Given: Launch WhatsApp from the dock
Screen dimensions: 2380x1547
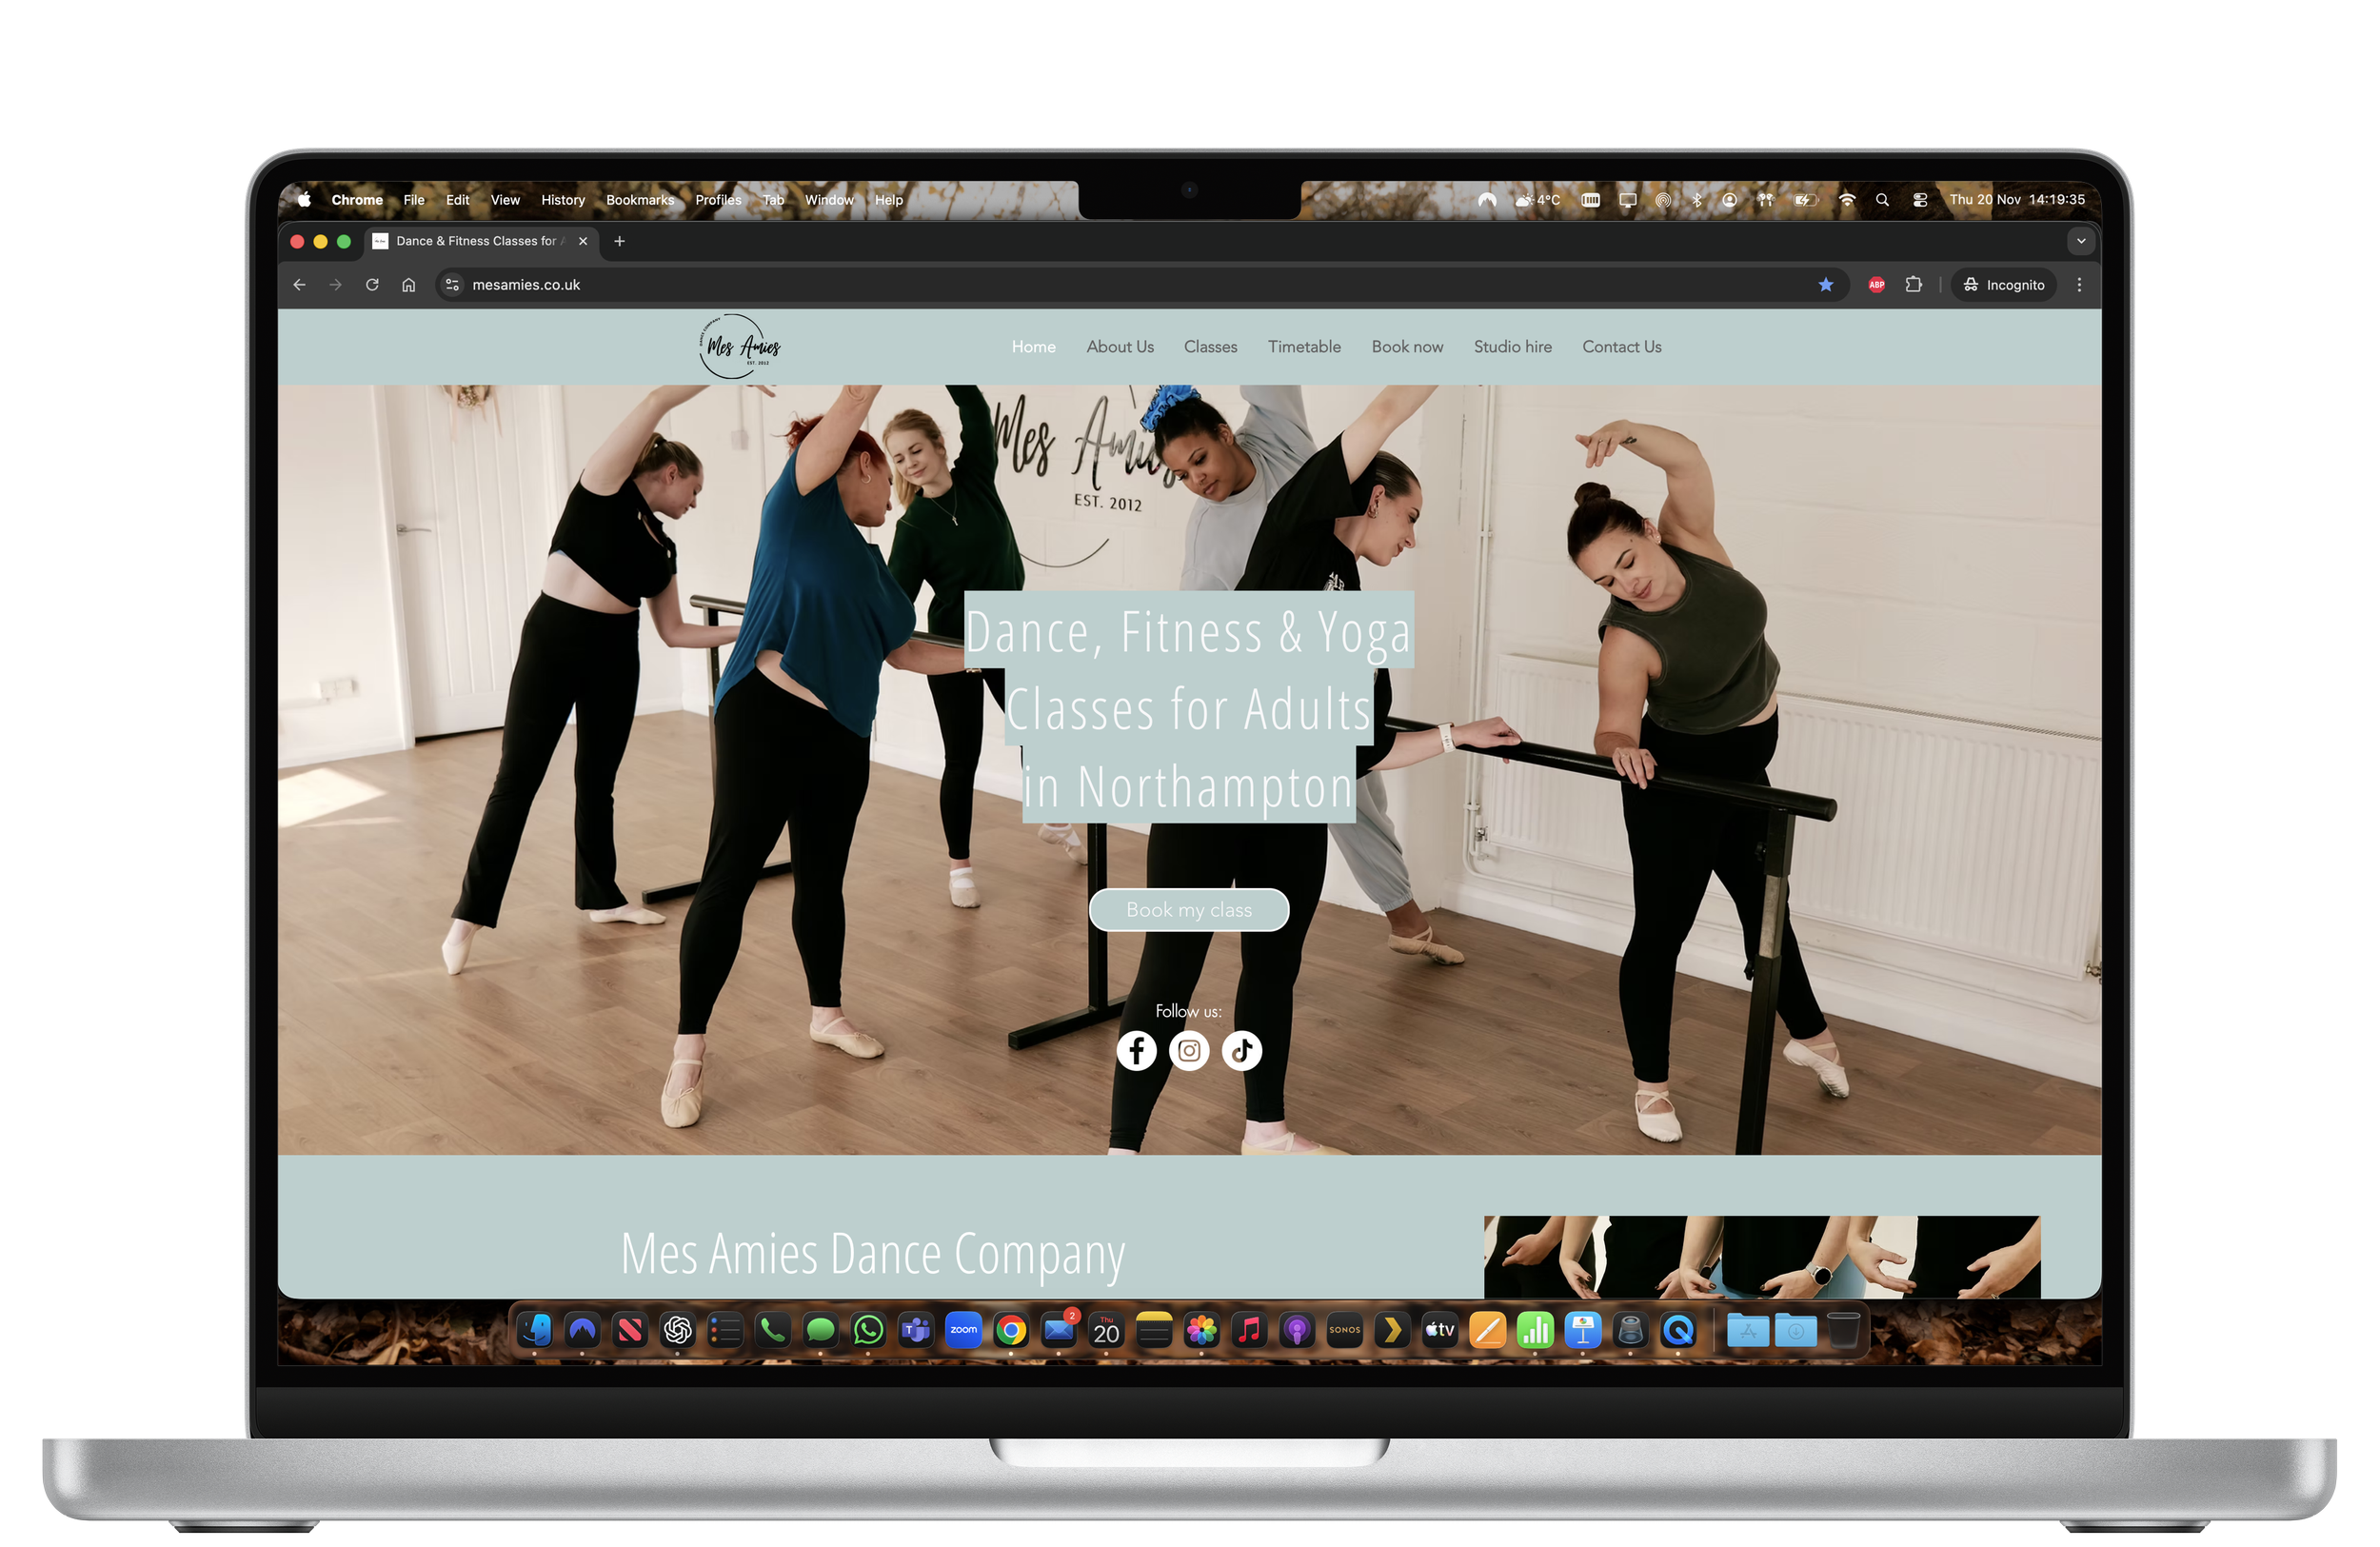Looking at the screenshot, I should [868, 1330].
